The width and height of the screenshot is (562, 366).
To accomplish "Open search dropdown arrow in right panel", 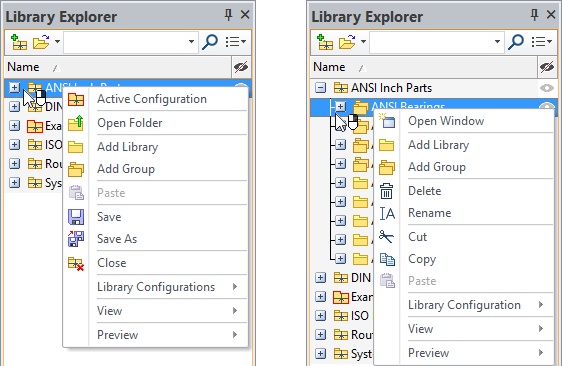I will (x=497, y=42).
